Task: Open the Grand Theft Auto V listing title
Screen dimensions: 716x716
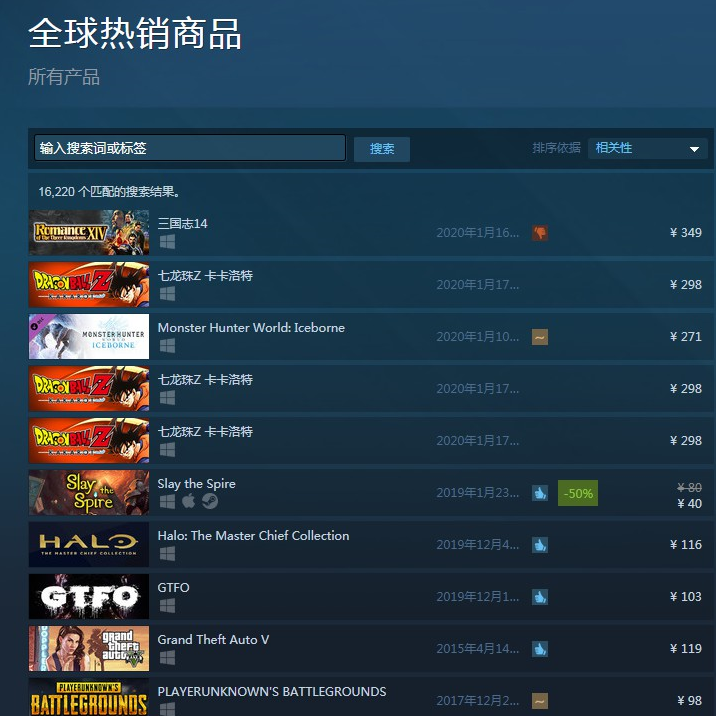Action: [213, 640]
